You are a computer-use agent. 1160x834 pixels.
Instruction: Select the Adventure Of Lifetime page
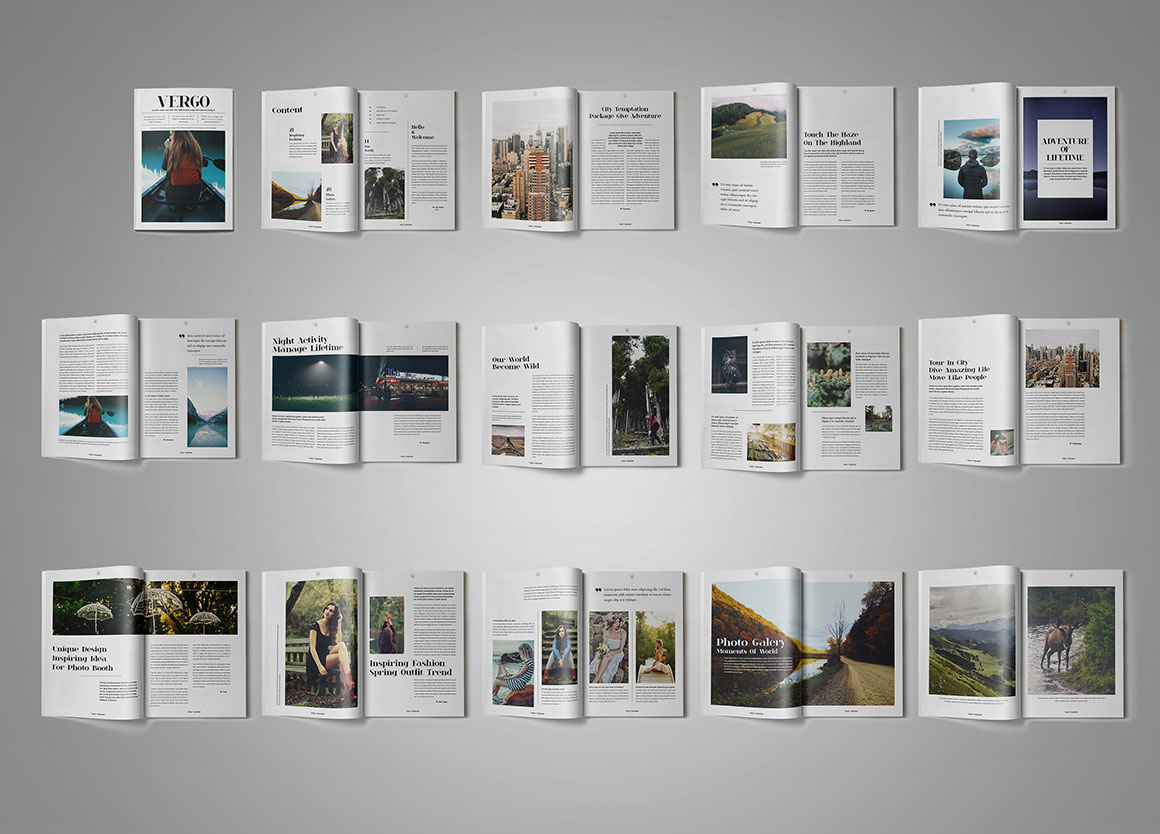[1065, 158]
